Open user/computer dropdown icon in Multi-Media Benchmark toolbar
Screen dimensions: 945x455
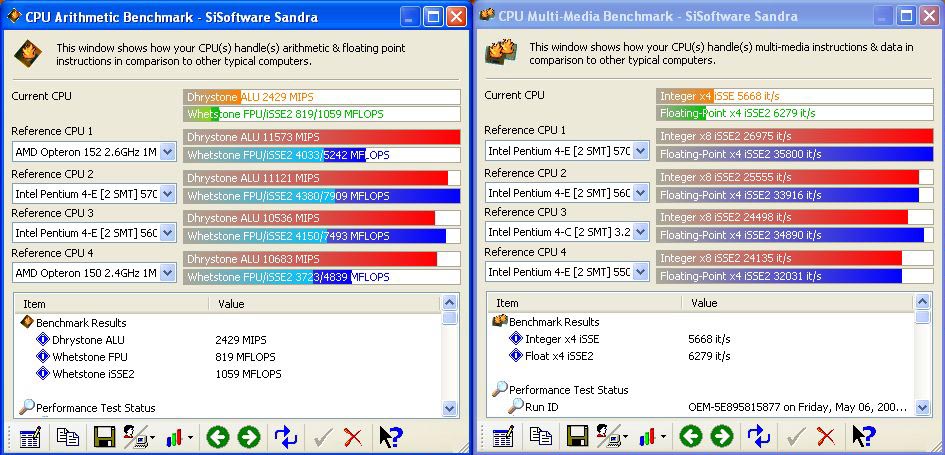pos(611,436)
